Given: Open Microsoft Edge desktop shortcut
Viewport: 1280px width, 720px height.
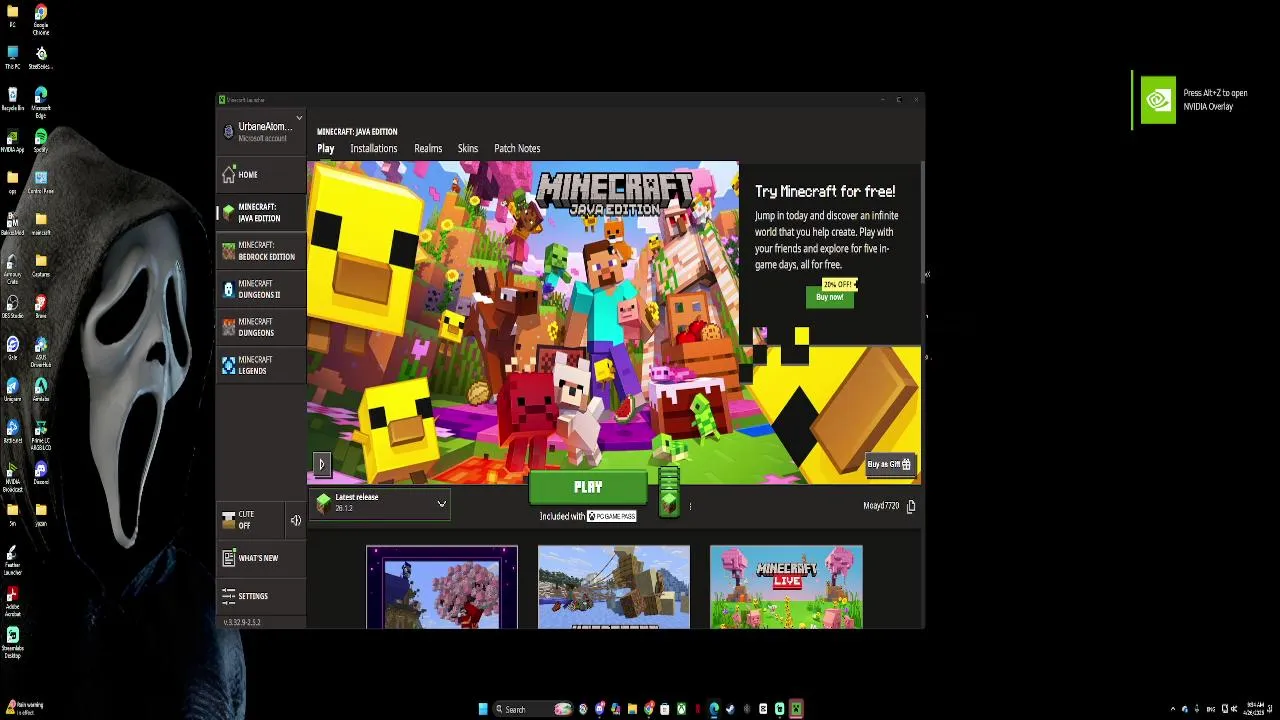Looking at the screenshot, I should pos(41,102).
